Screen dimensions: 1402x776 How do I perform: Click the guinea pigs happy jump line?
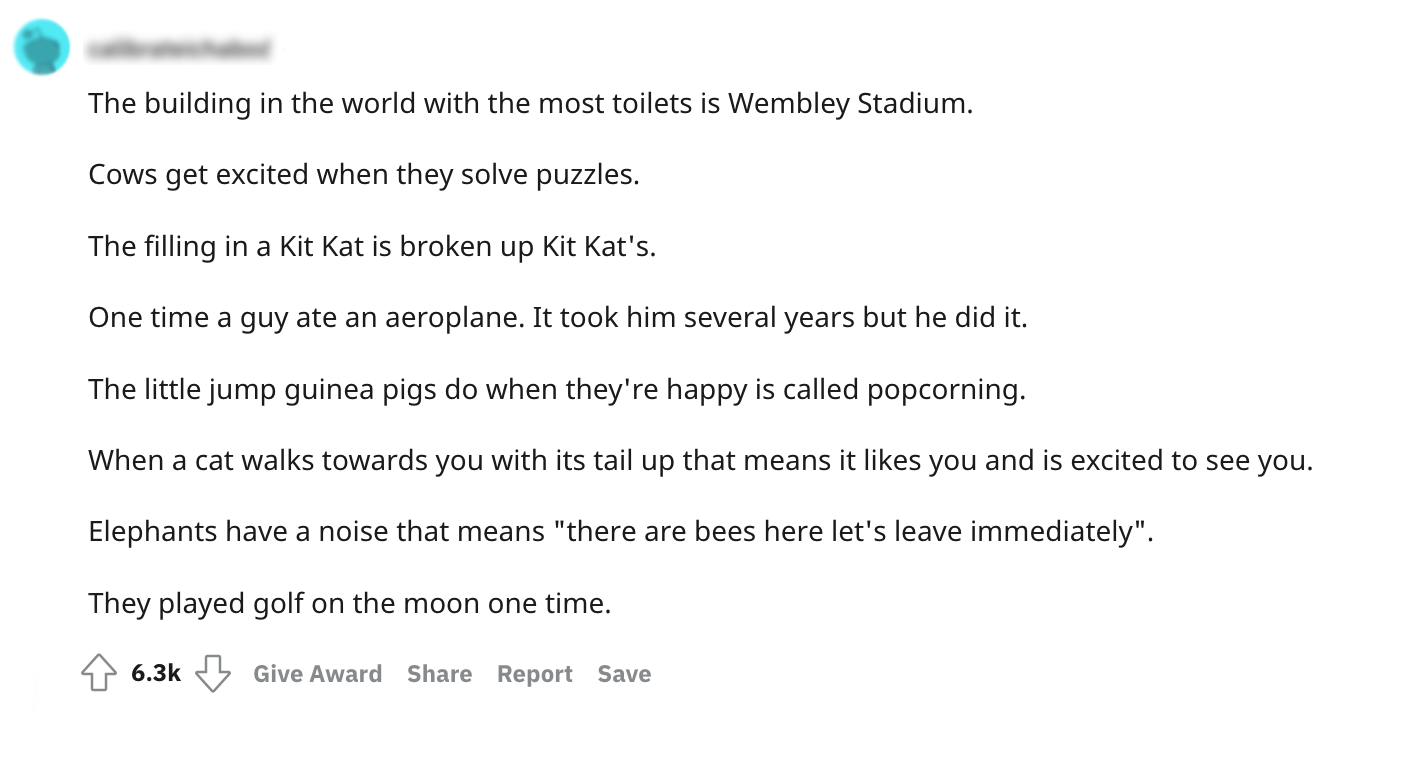click(x=556, y=389)
